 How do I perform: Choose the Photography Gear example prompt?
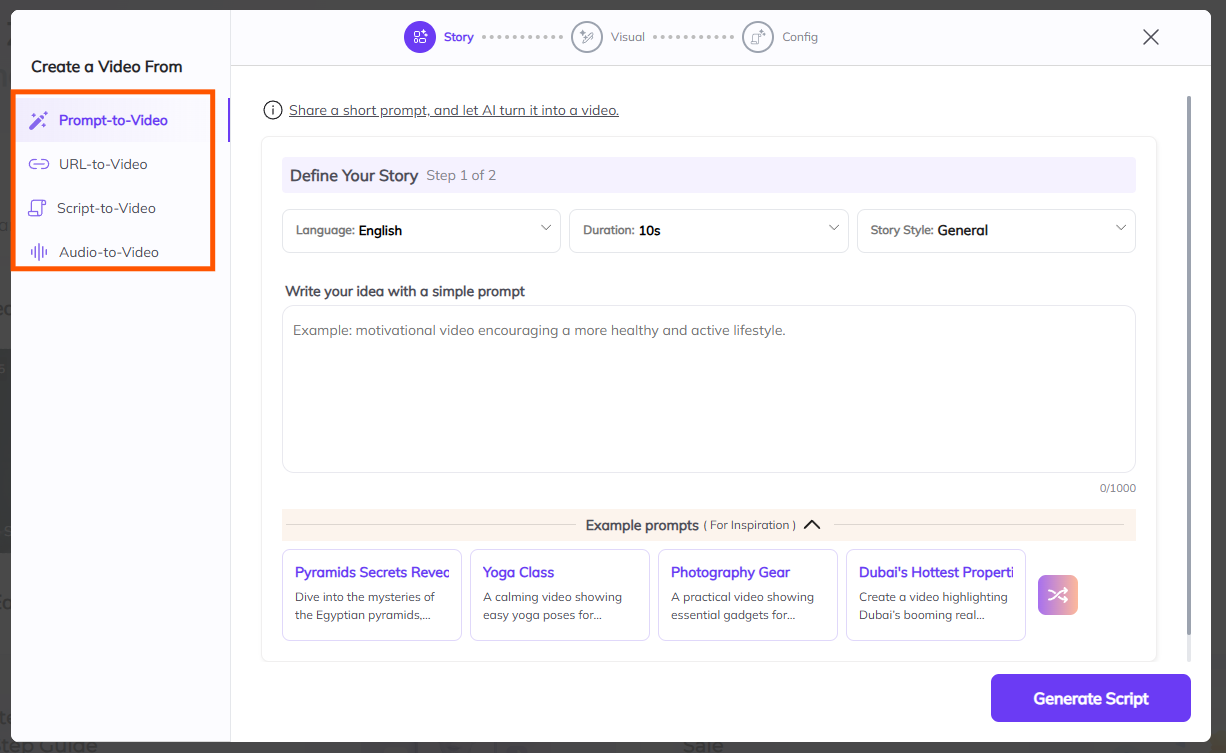pos(748,594)
